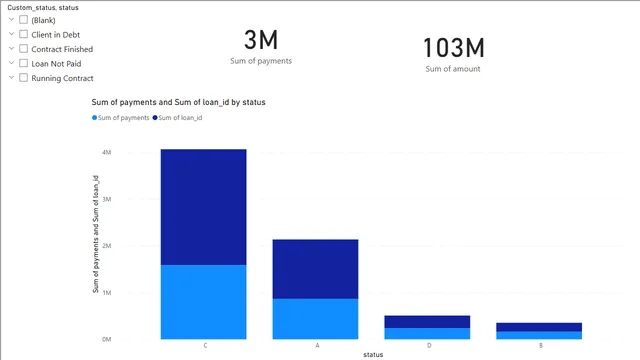Select the dark blue segment of bar B
The height and width of the screenshot is (360, 640).
(539, 327)
